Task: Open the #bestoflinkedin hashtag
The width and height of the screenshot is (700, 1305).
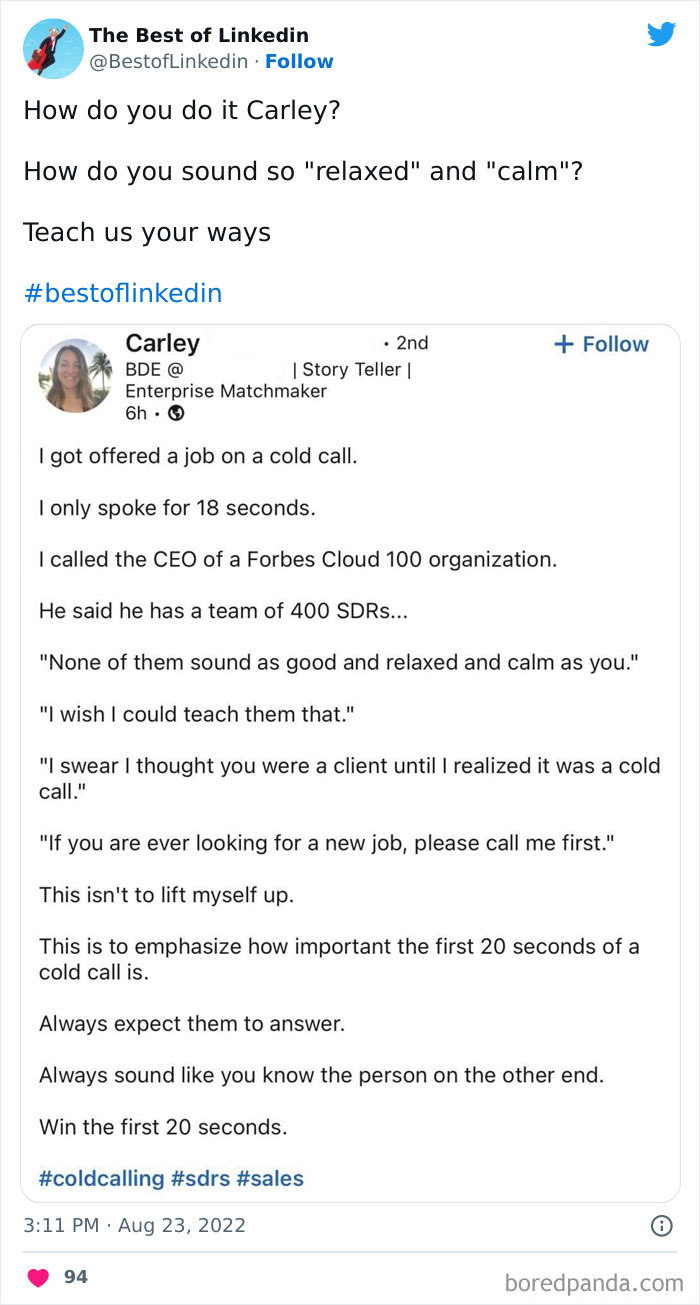Action: 122,293
